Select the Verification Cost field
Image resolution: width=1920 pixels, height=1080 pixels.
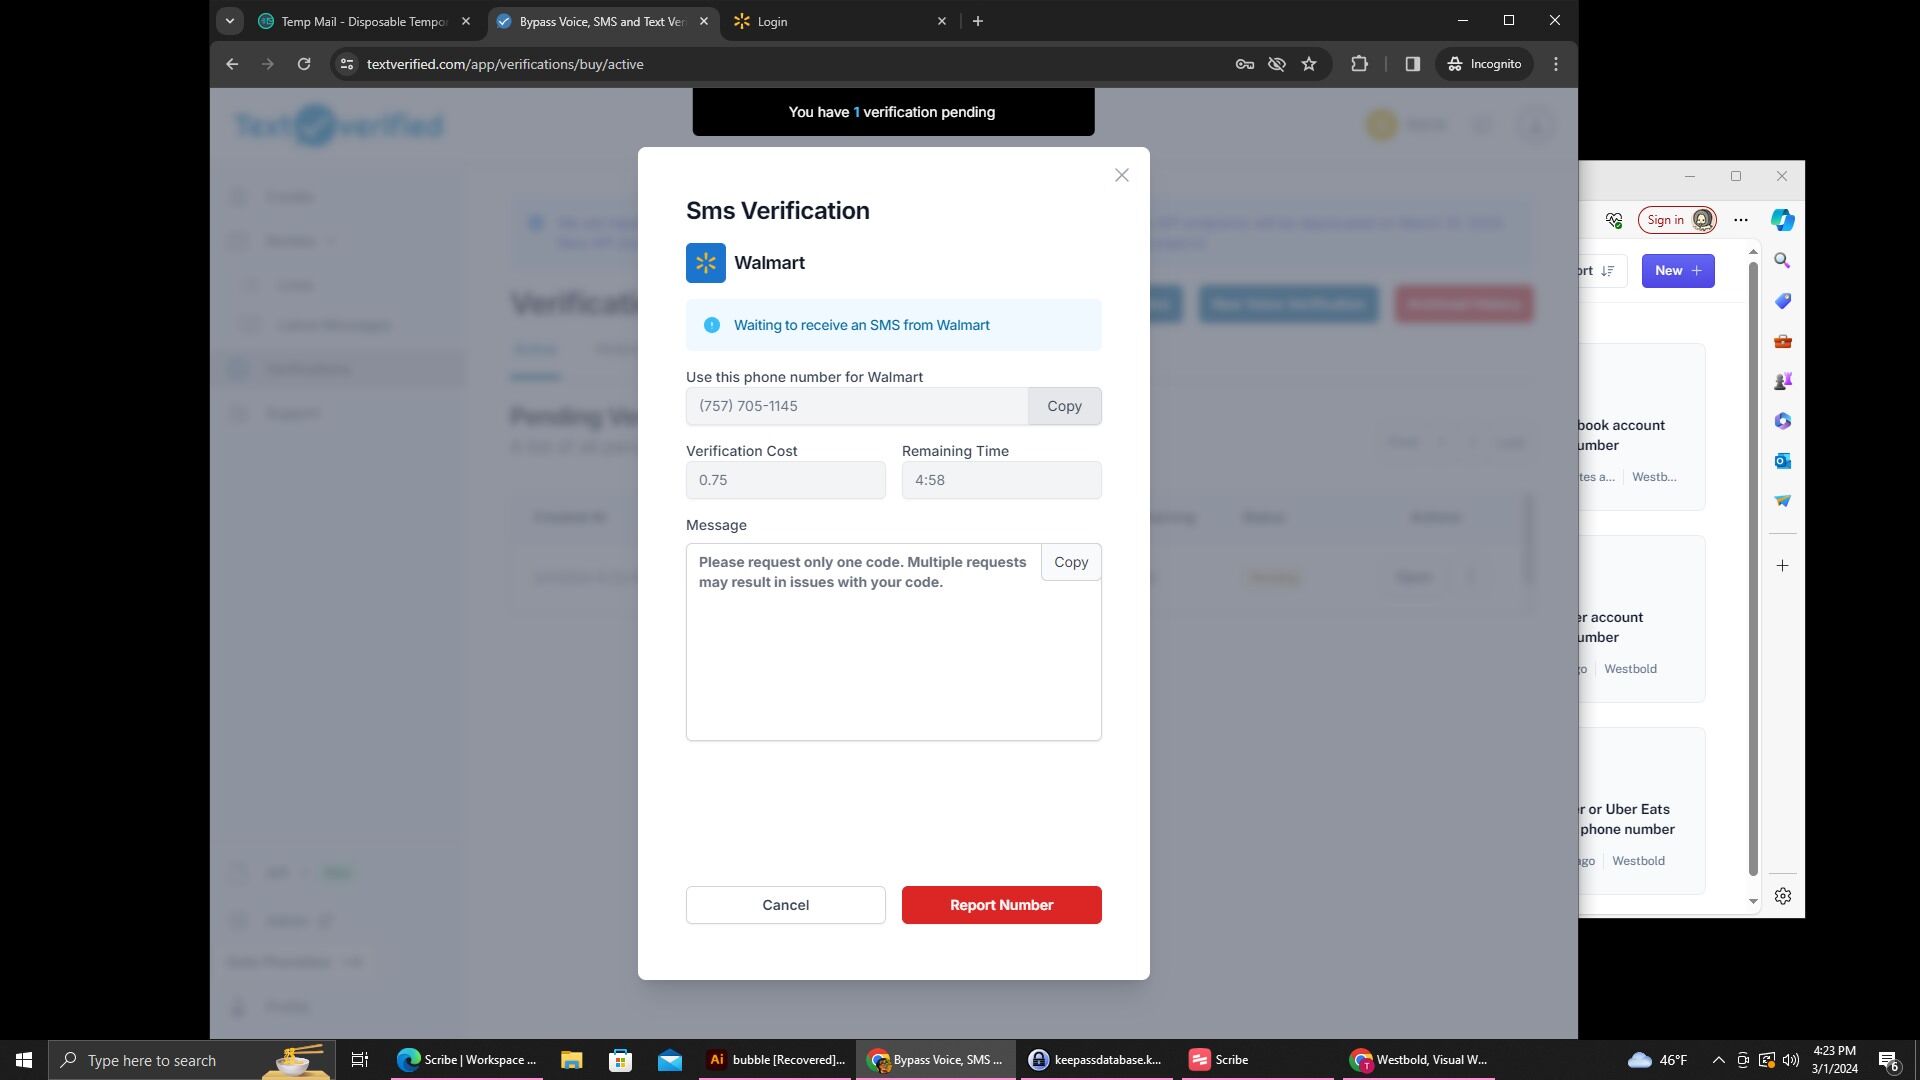click(785, 480)
